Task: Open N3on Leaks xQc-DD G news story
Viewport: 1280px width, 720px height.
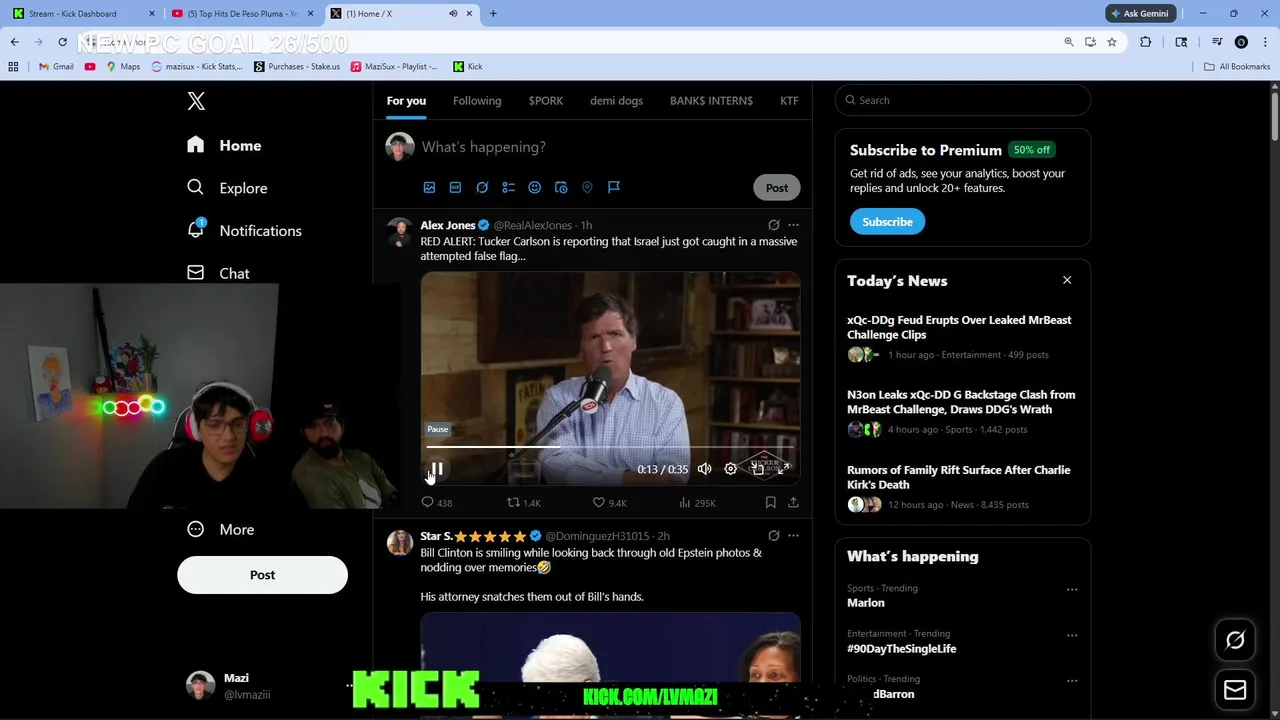Action: coord(962,412)
